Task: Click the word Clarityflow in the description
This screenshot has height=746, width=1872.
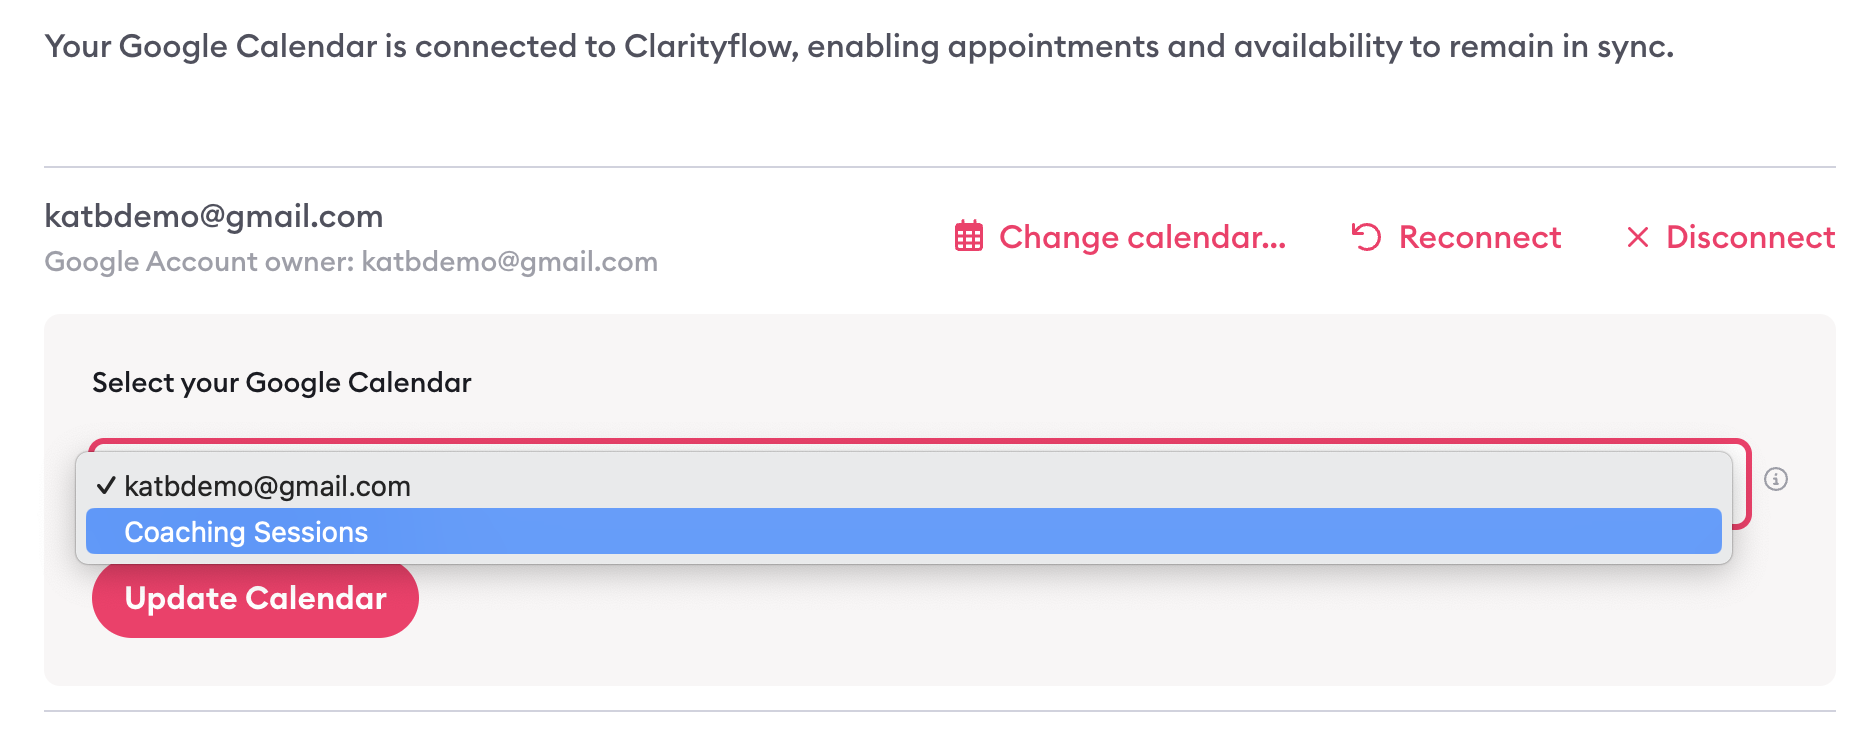Action: [x=710, y=47]
